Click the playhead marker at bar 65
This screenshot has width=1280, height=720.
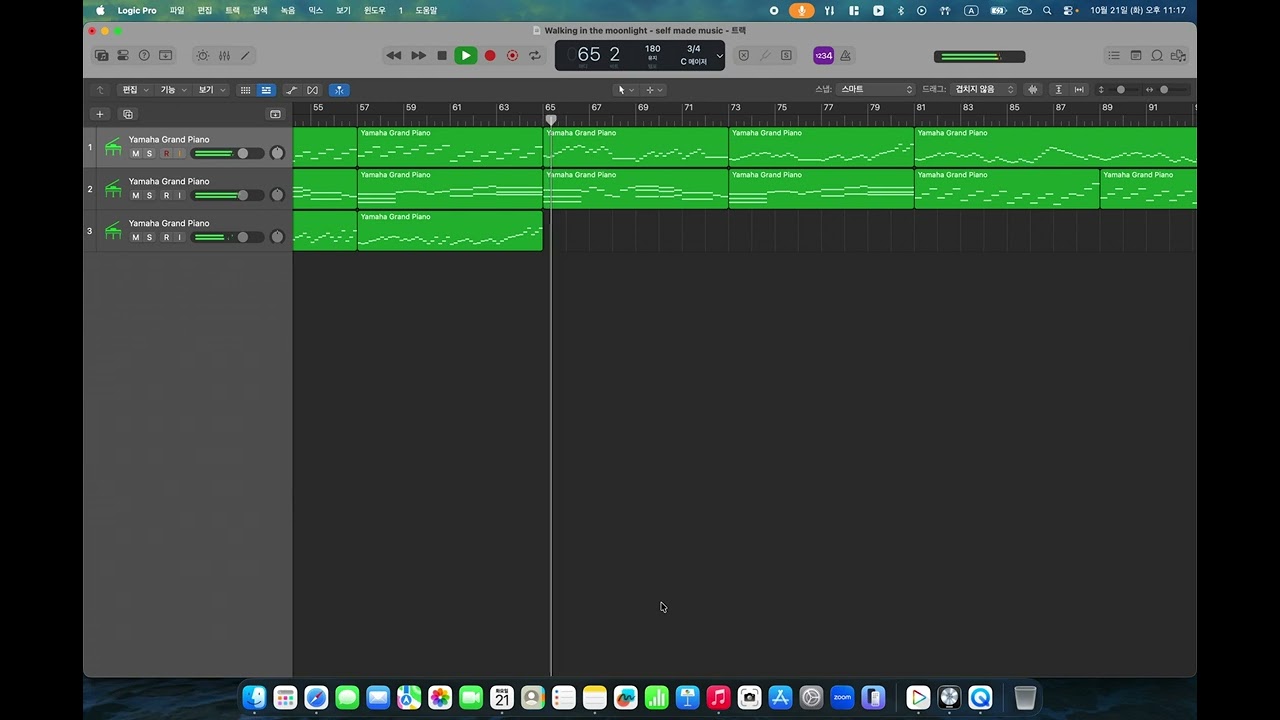click(x=551, y=119)
